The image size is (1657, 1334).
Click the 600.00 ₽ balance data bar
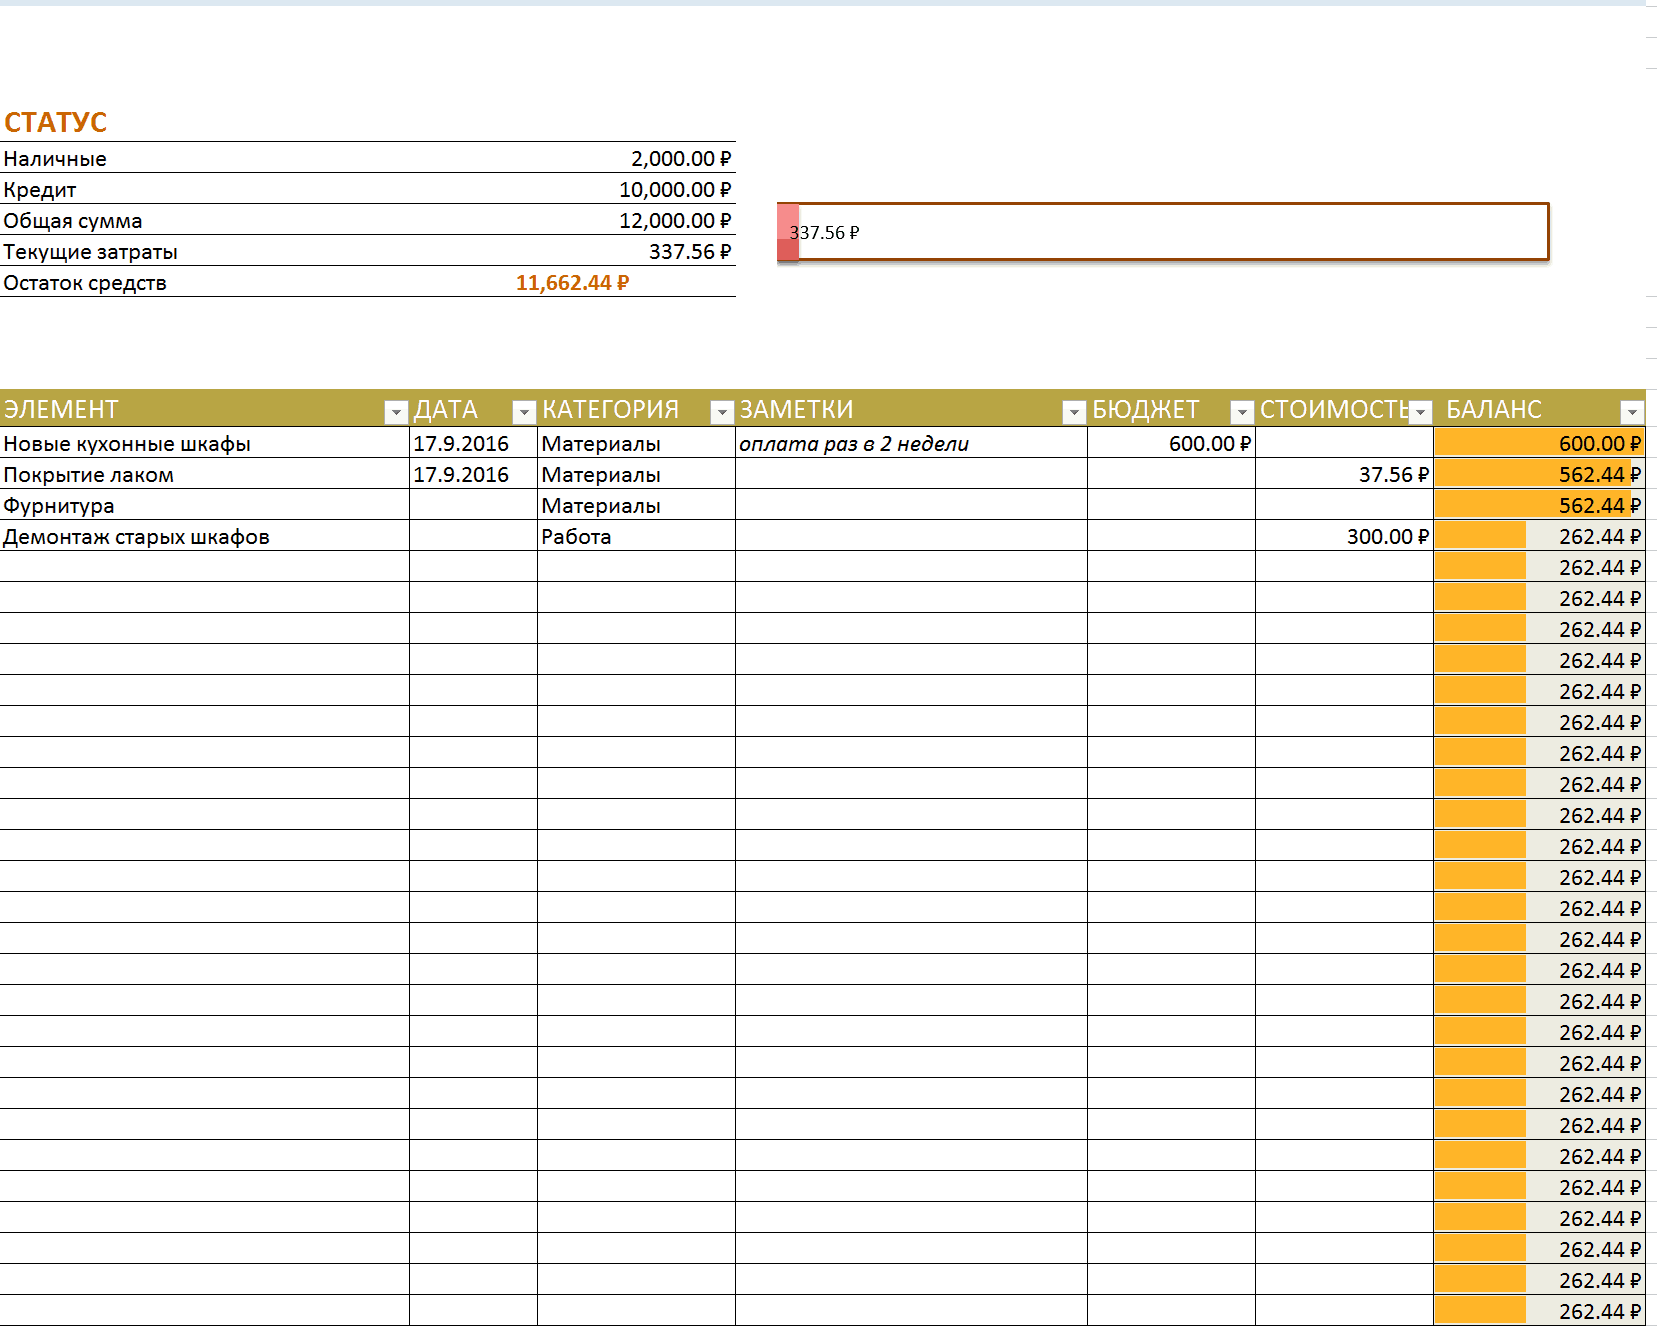coord(1540,443)
